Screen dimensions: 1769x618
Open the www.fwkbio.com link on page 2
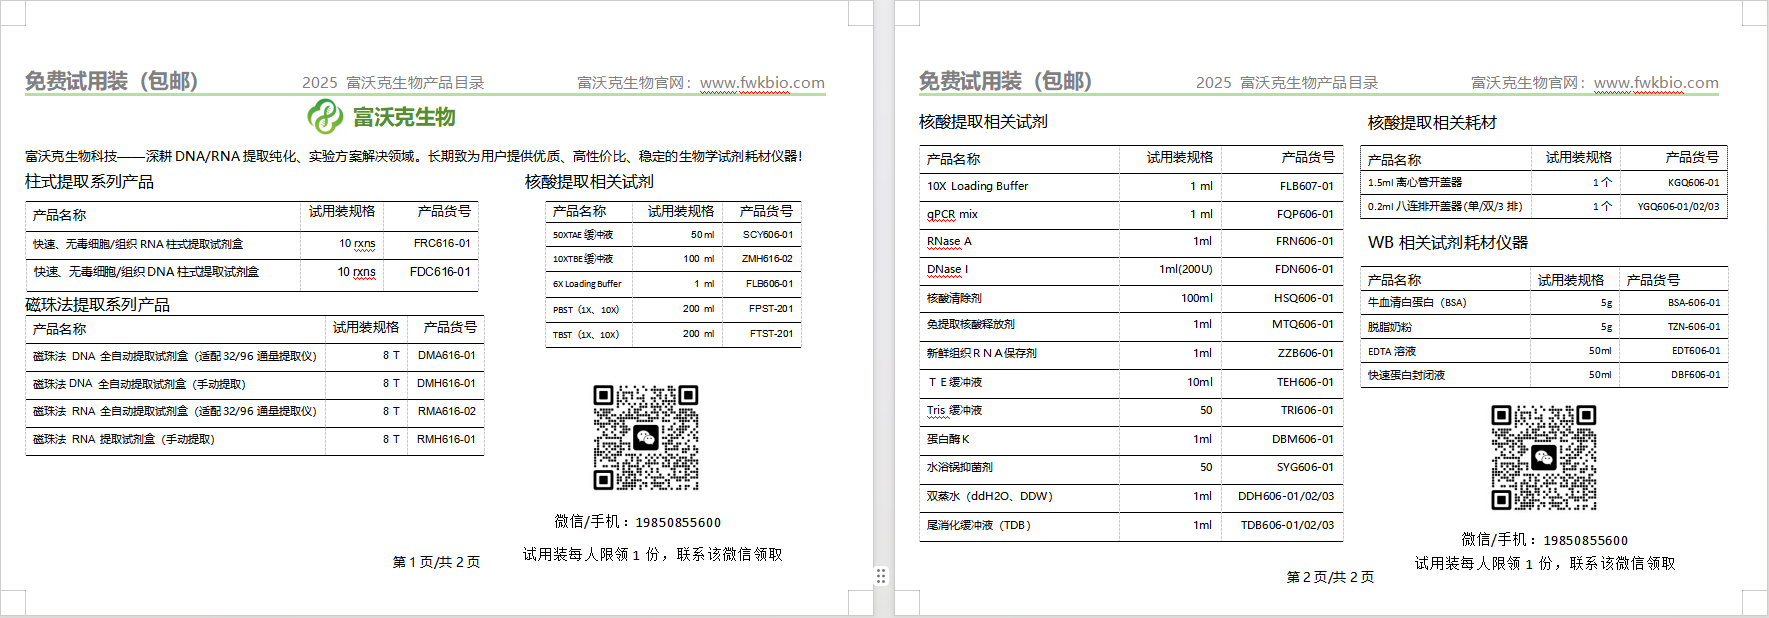tap(1656, 83)
